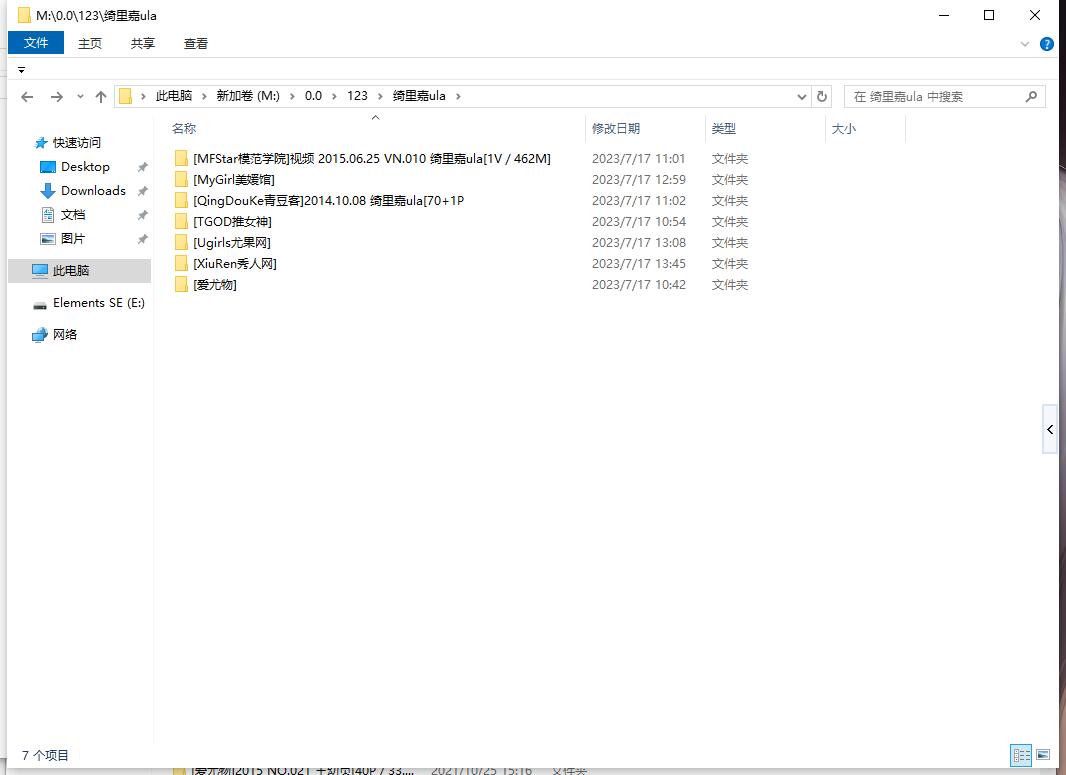Viewport: 1066px width, 775px height.
Task: Open recent locations dropdown arrow
Action: [x=78, y=97]
